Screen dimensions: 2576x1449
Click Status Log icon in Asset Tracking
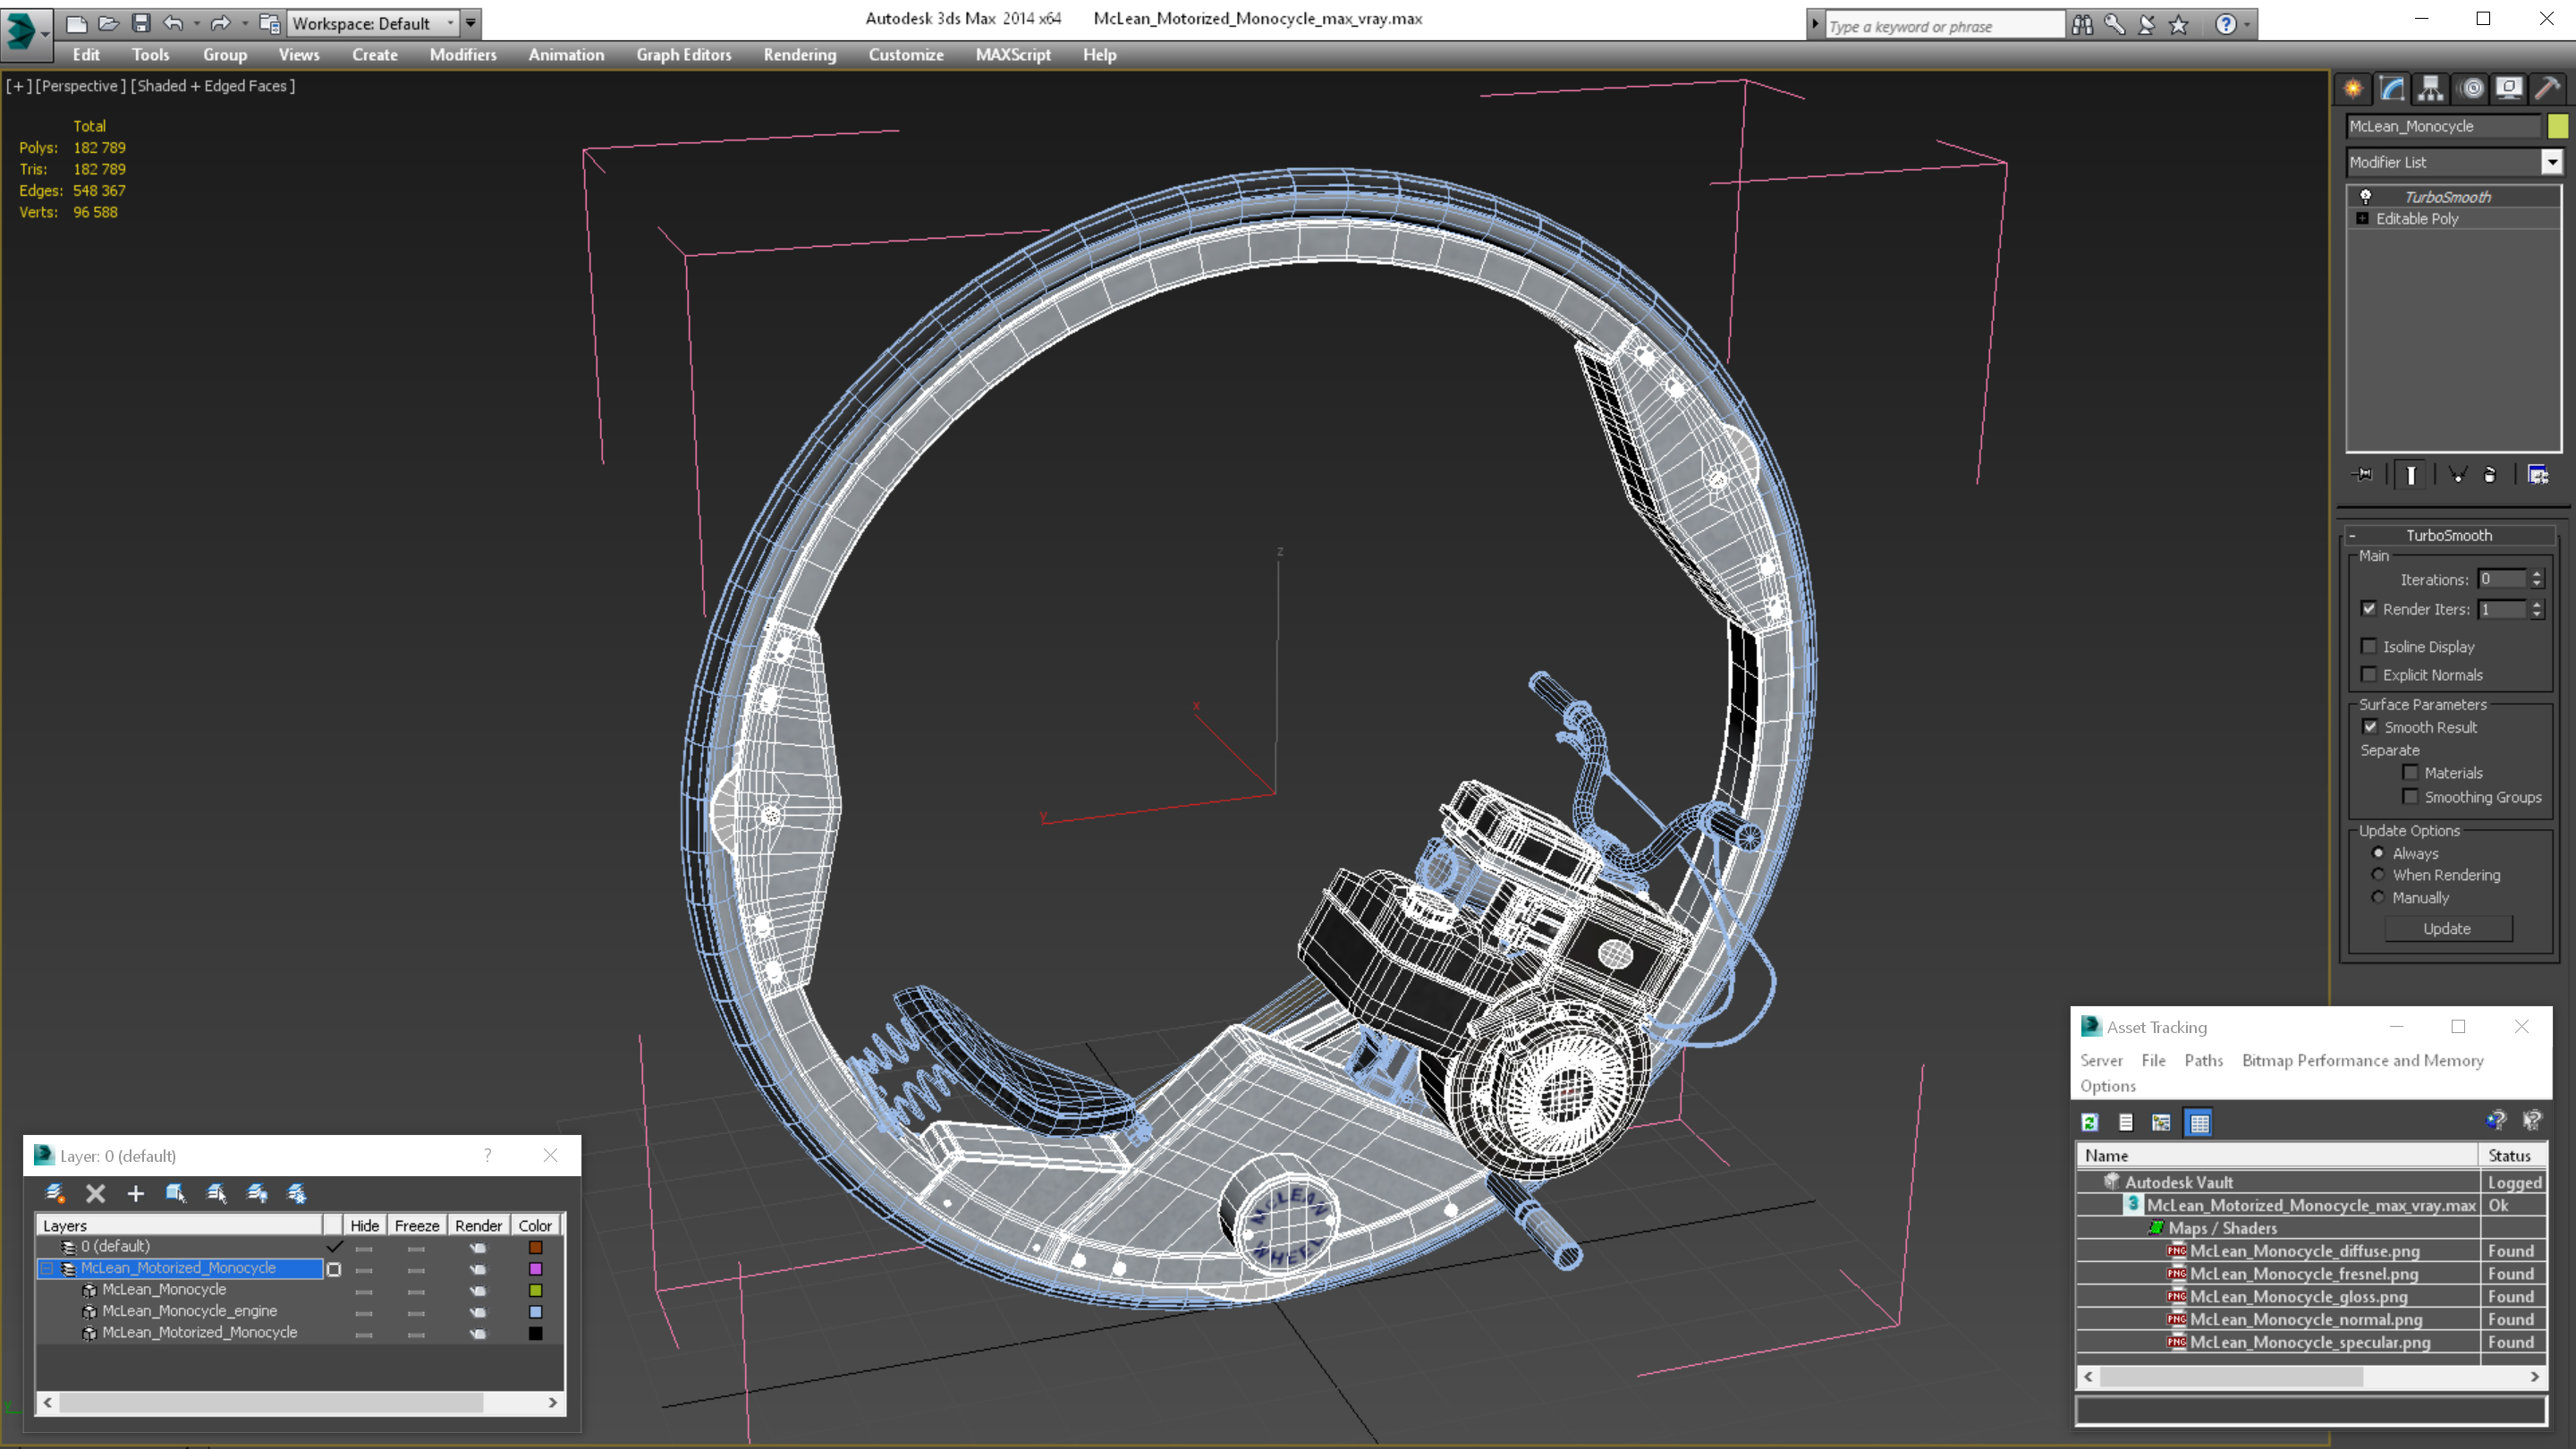click(x=2126, y=1123)
